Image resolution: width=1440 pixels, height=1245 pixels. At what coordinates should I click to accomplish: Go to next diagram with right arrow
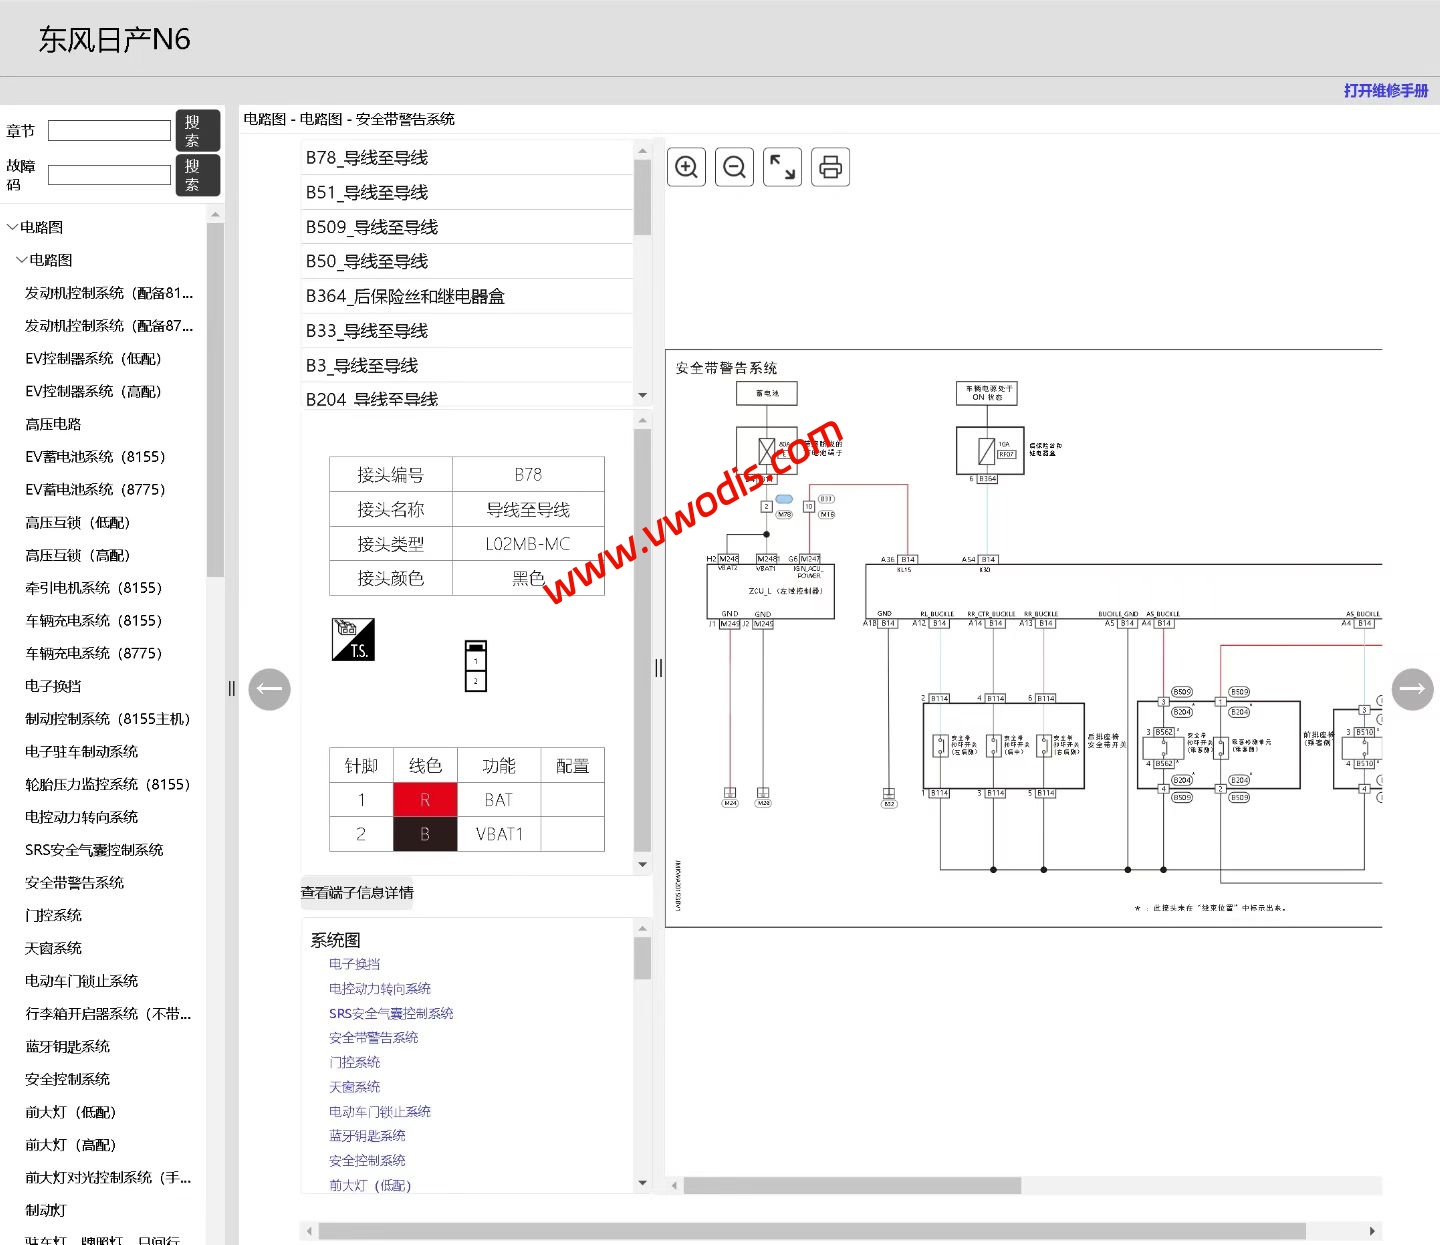click(1413, 689)
